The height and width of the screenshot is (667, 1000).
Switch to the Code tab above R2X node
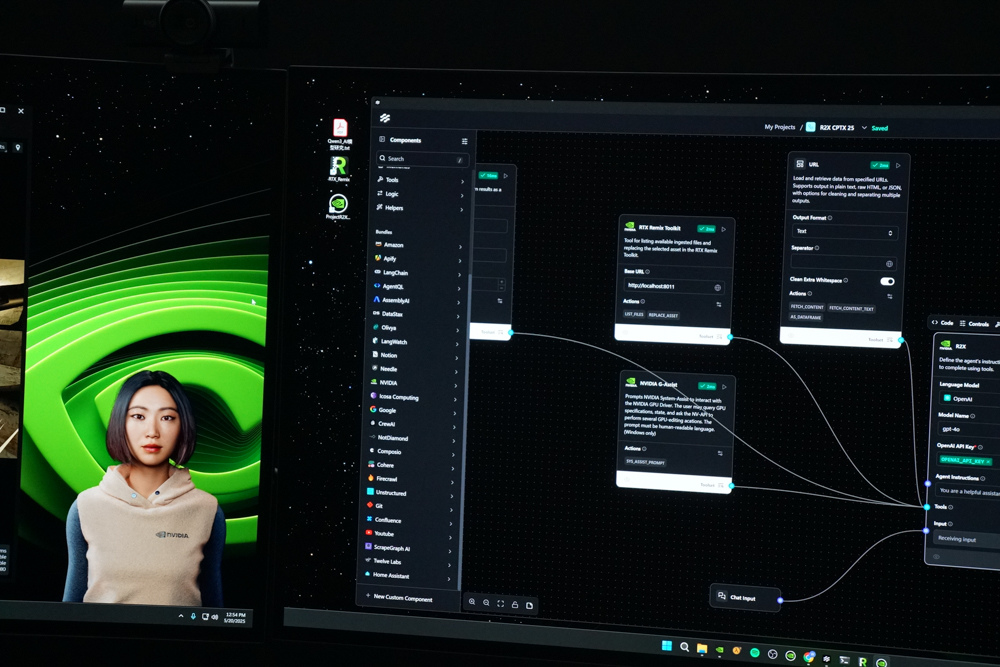pos(942,323)
